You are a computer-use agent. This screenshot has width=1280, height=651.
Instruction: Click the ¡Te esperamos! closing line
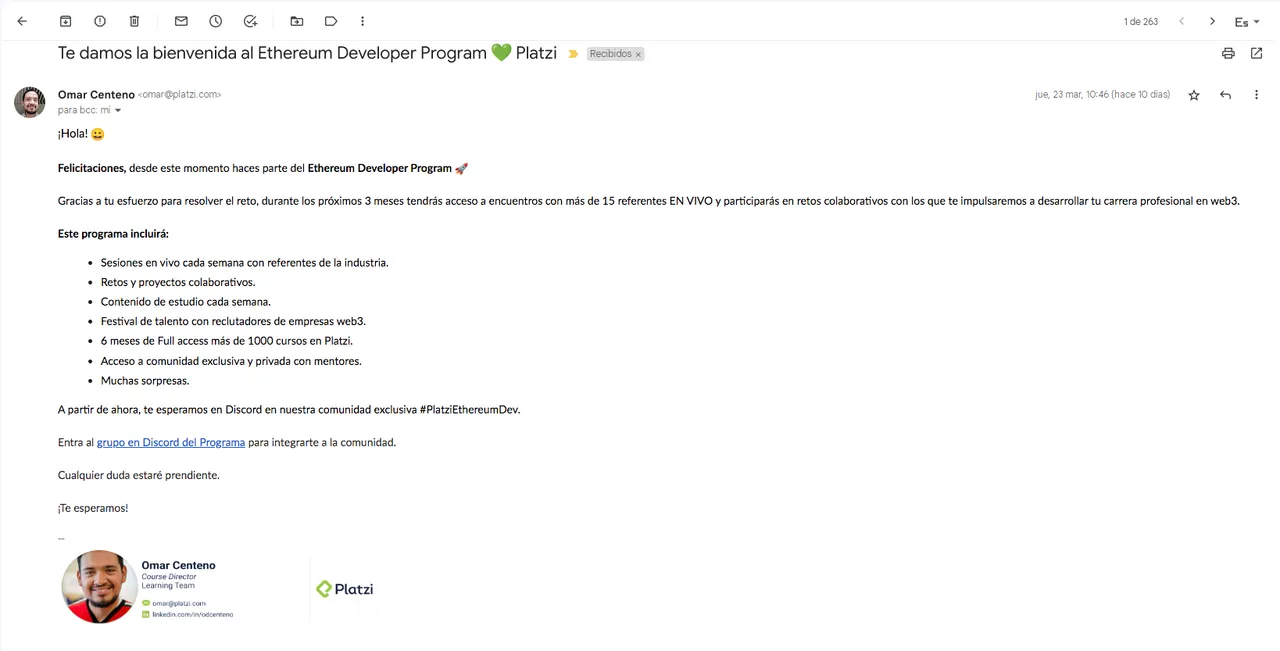click(x=93, y=508)
